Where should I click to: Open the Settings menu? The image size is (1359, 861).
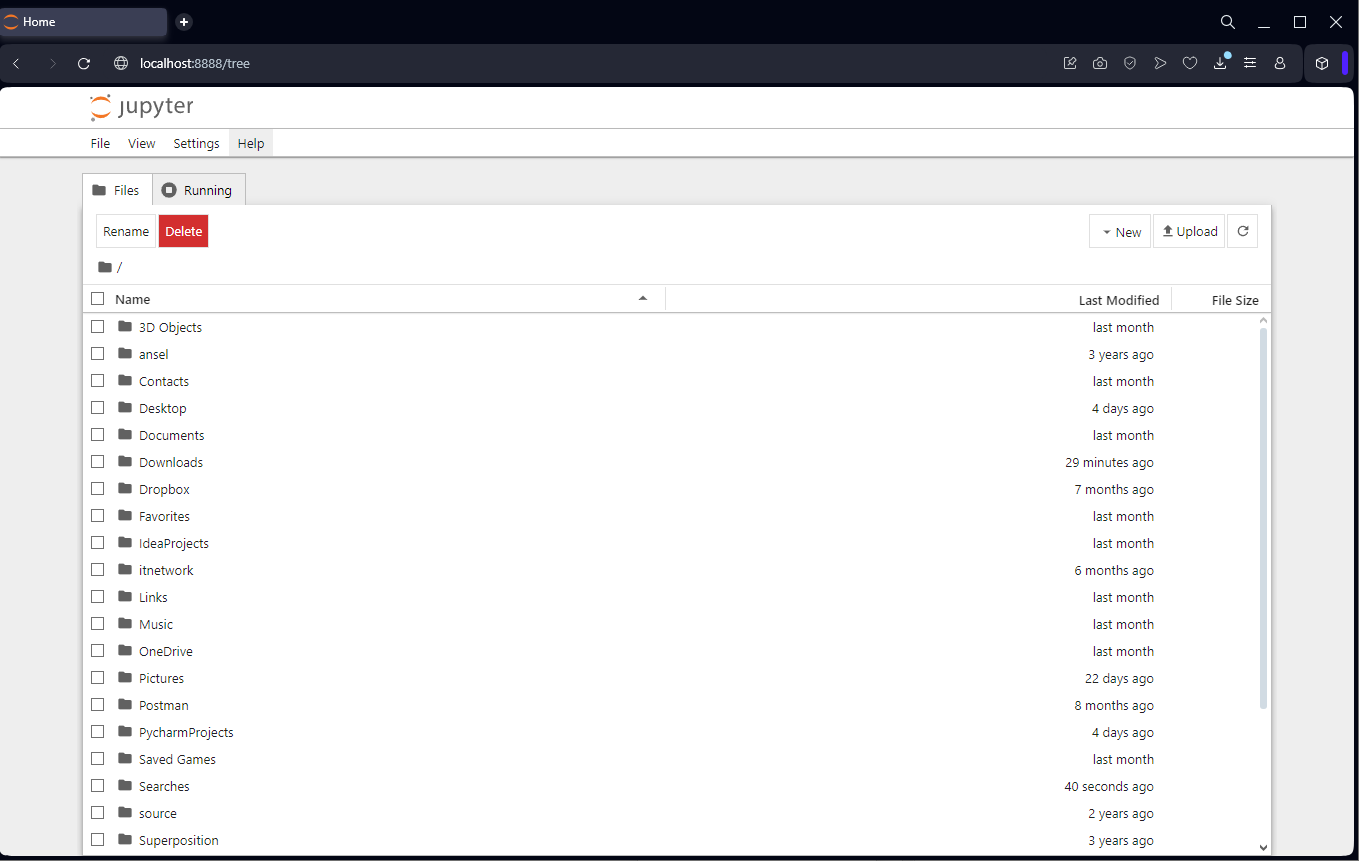pyautogui.click(x=196, y=143)
